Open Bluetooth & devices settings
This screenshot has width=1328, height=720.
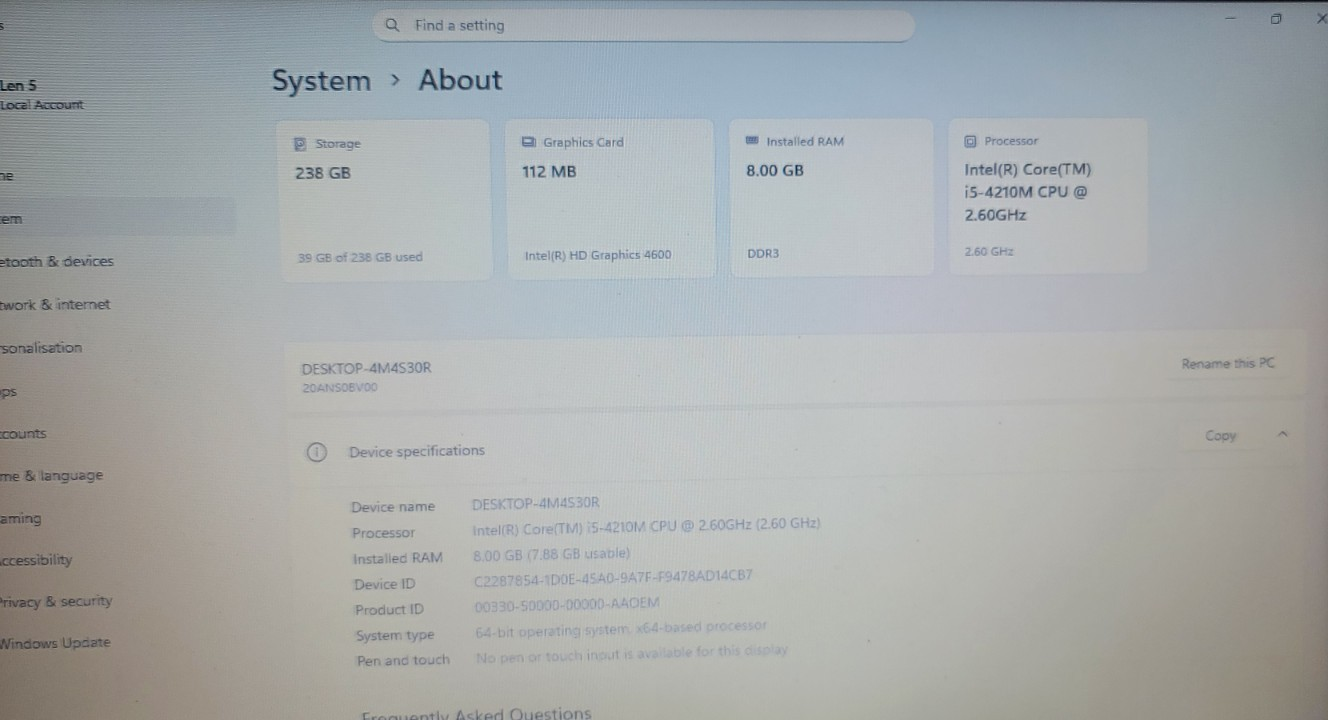[x=57, y=261]
